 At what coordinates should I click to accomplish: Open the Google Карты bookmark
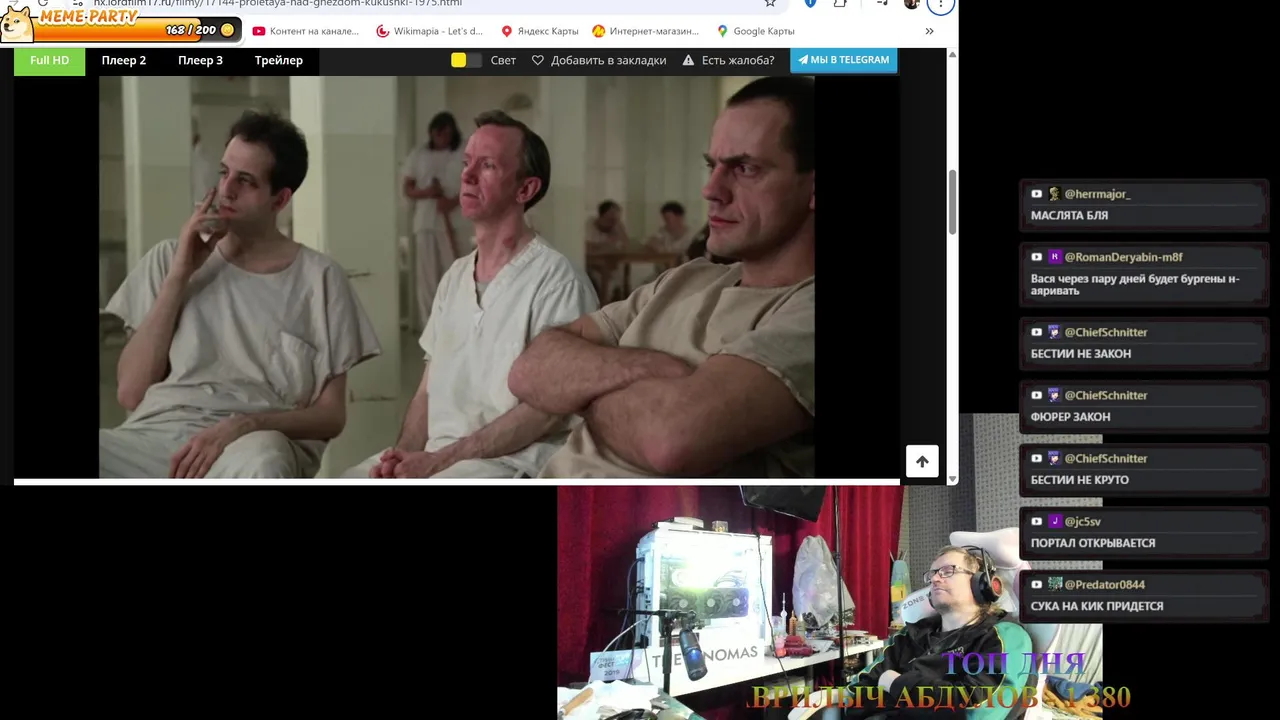756,31
